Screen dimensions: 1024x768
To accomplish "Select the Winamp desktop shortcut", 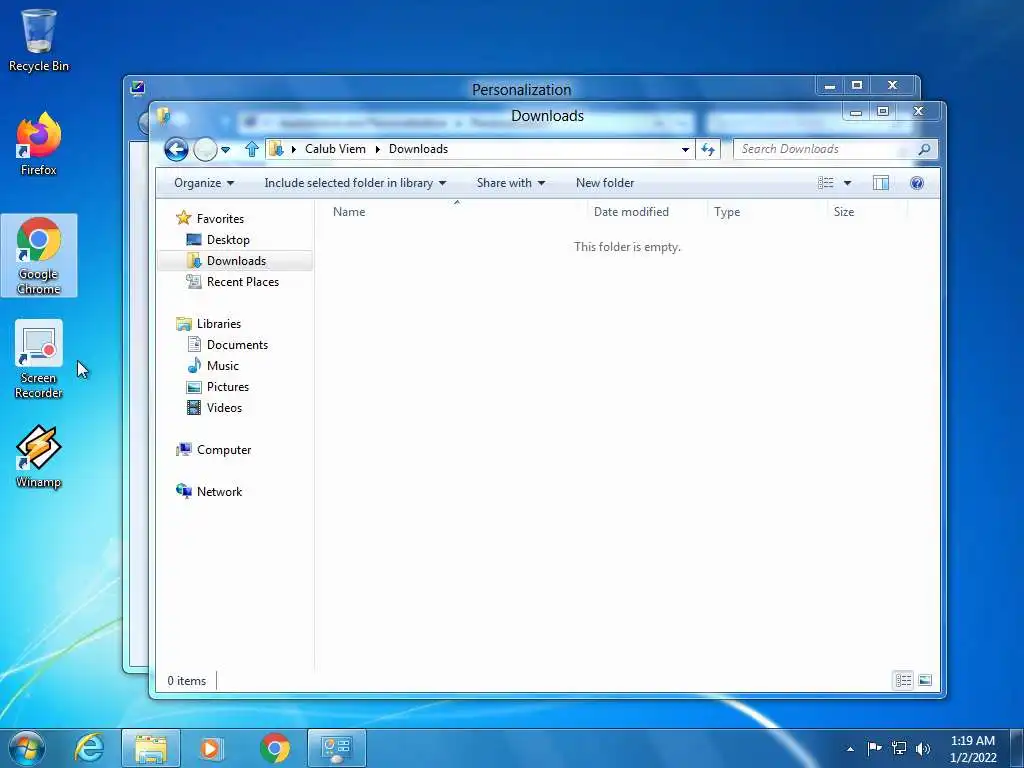I will click(x=39, y=456).
